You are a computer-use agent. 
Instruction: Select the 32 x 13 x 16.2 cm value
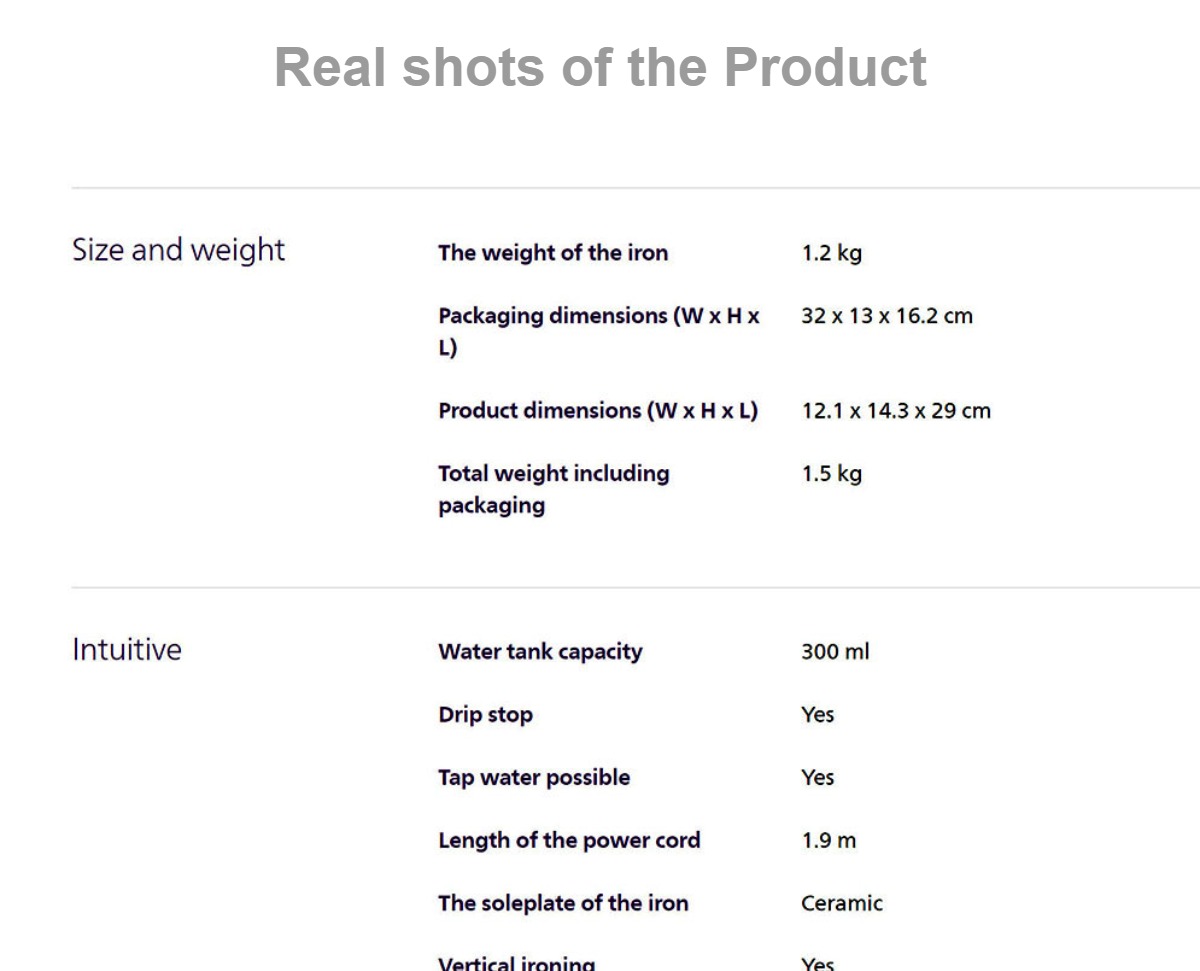pos(887,316)
